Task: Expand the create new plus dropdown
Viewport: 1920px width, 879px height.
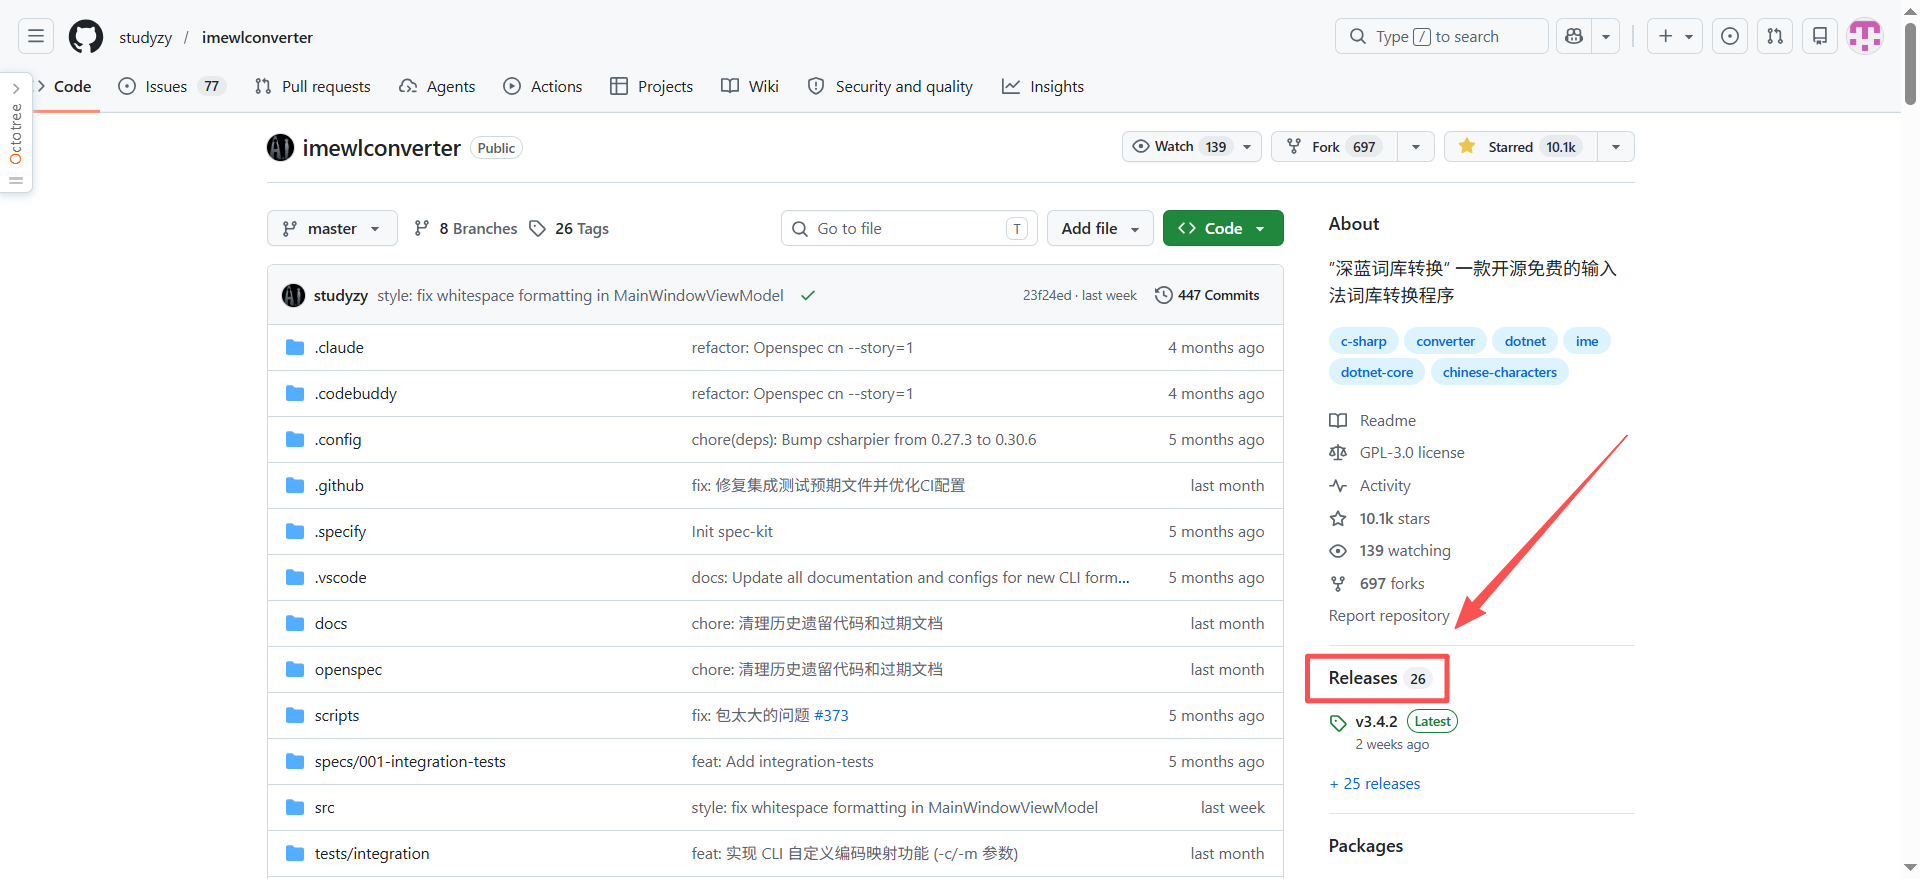Action: 1675,37
